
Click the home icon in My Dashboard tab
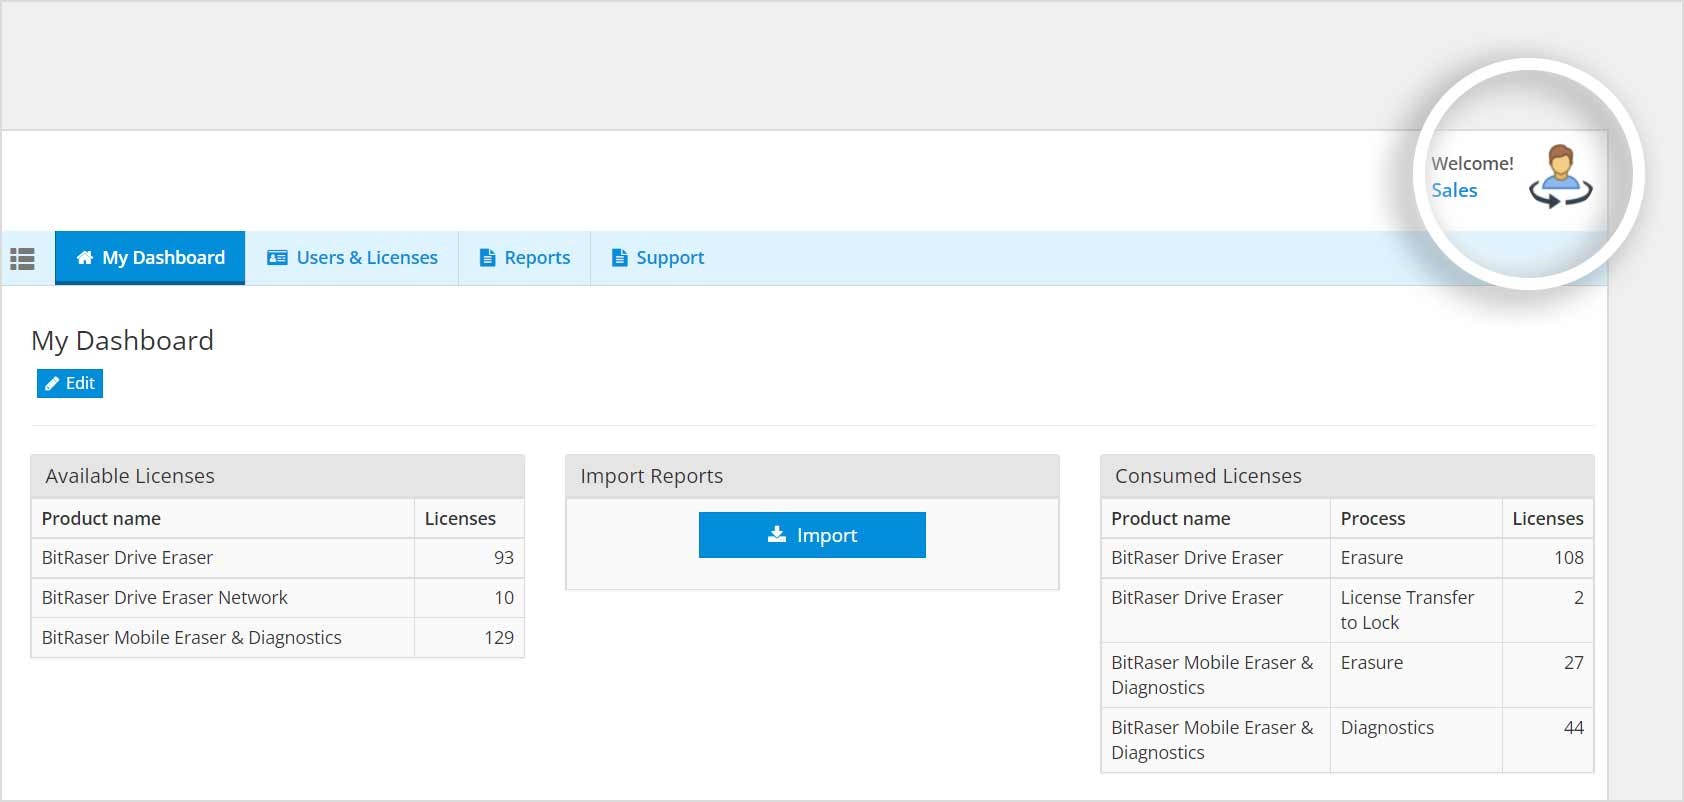(85, 257)
